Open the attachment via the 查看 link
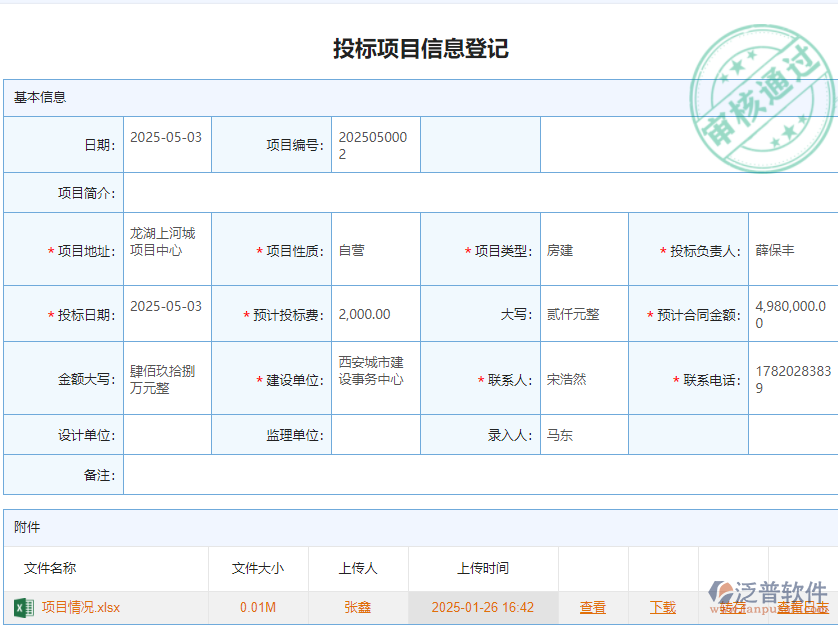Screen dimensions: 838x625 point(592,608)
